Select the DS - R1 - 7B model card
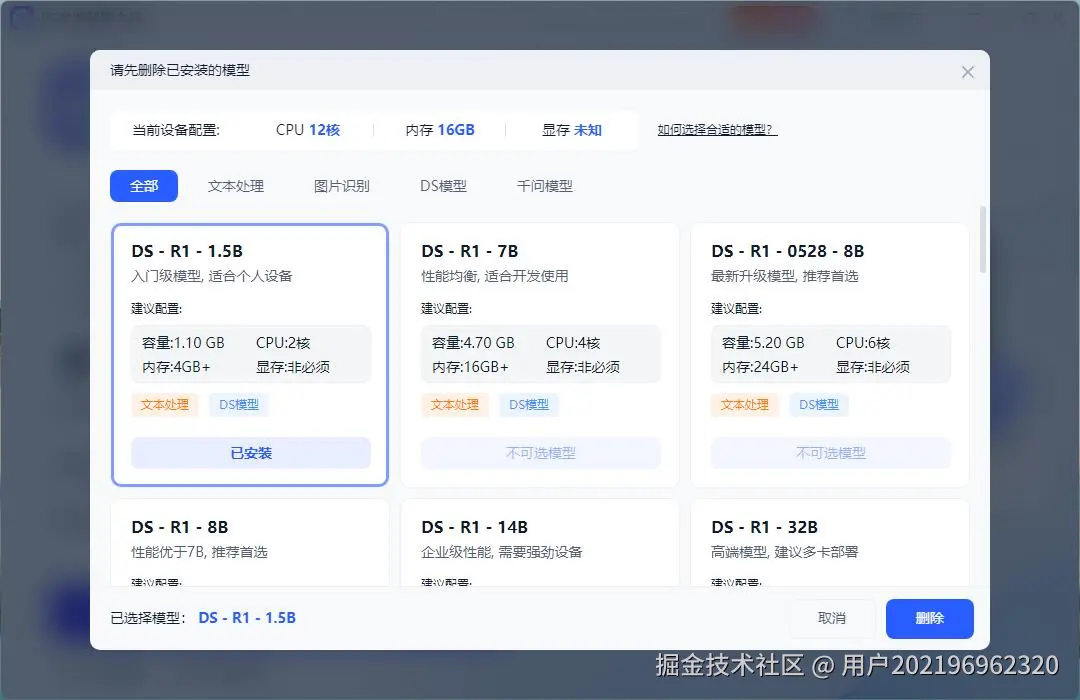The width and height of the screenshot is (1080, 700). pos(540,300)
